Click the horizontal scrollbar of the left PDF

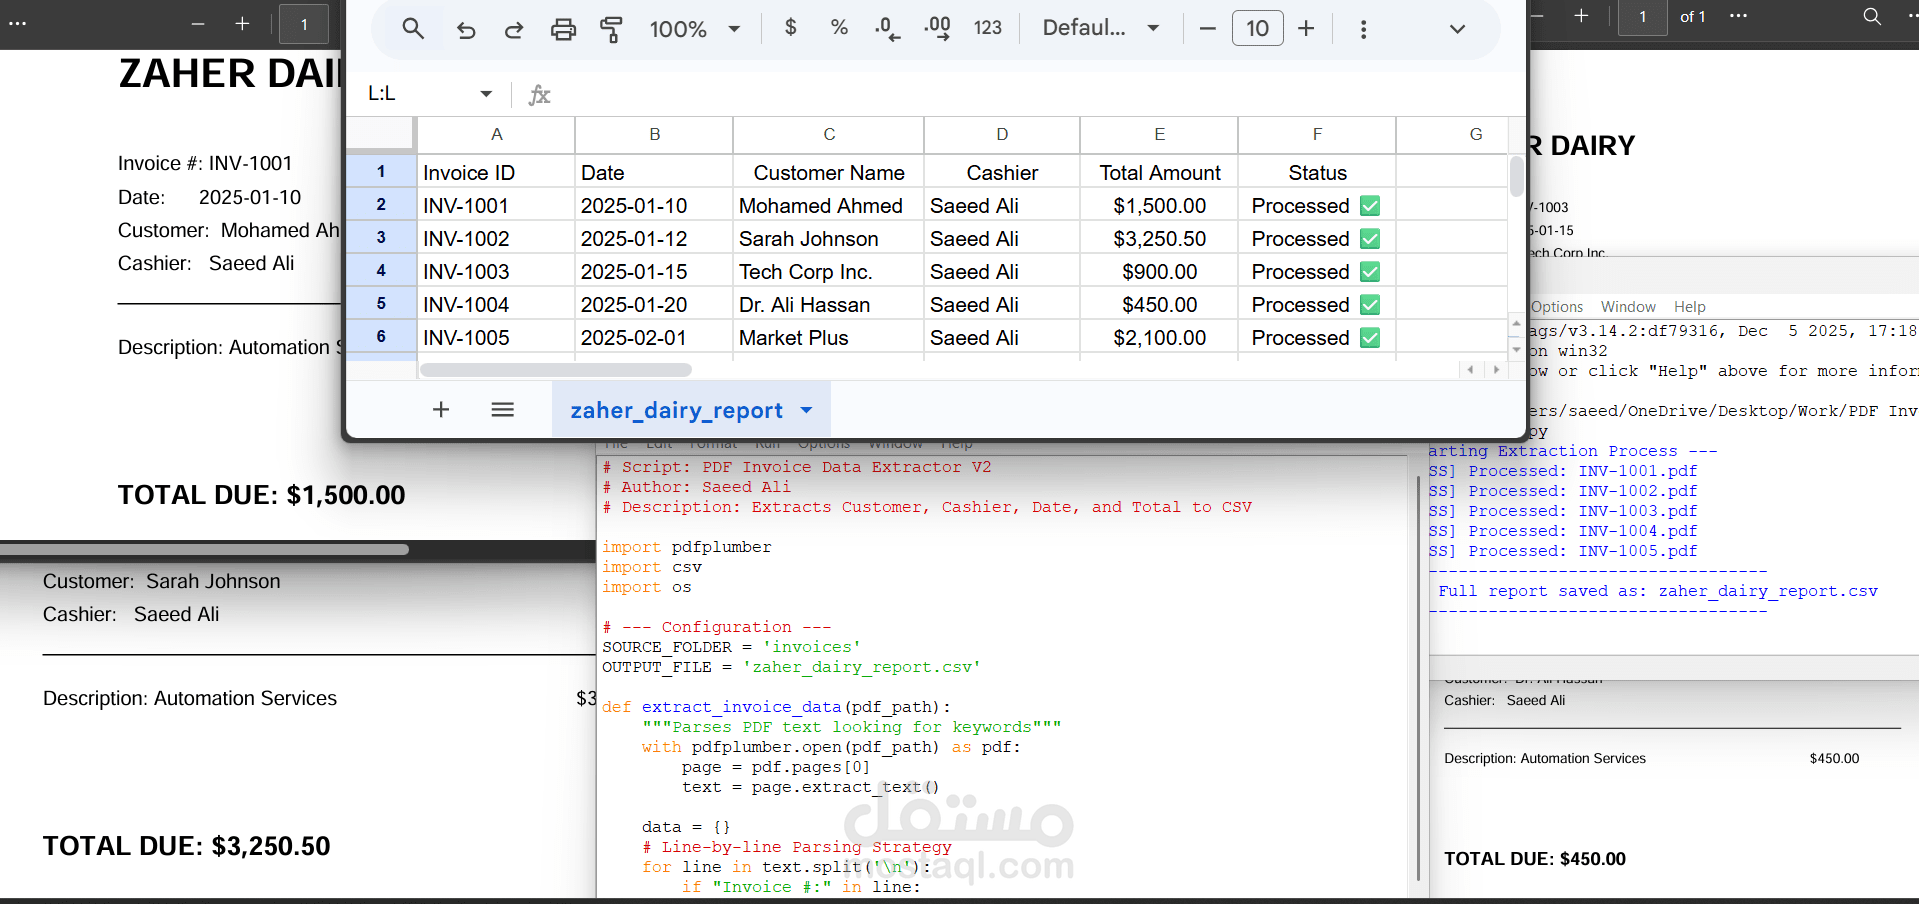pos(204,549)
